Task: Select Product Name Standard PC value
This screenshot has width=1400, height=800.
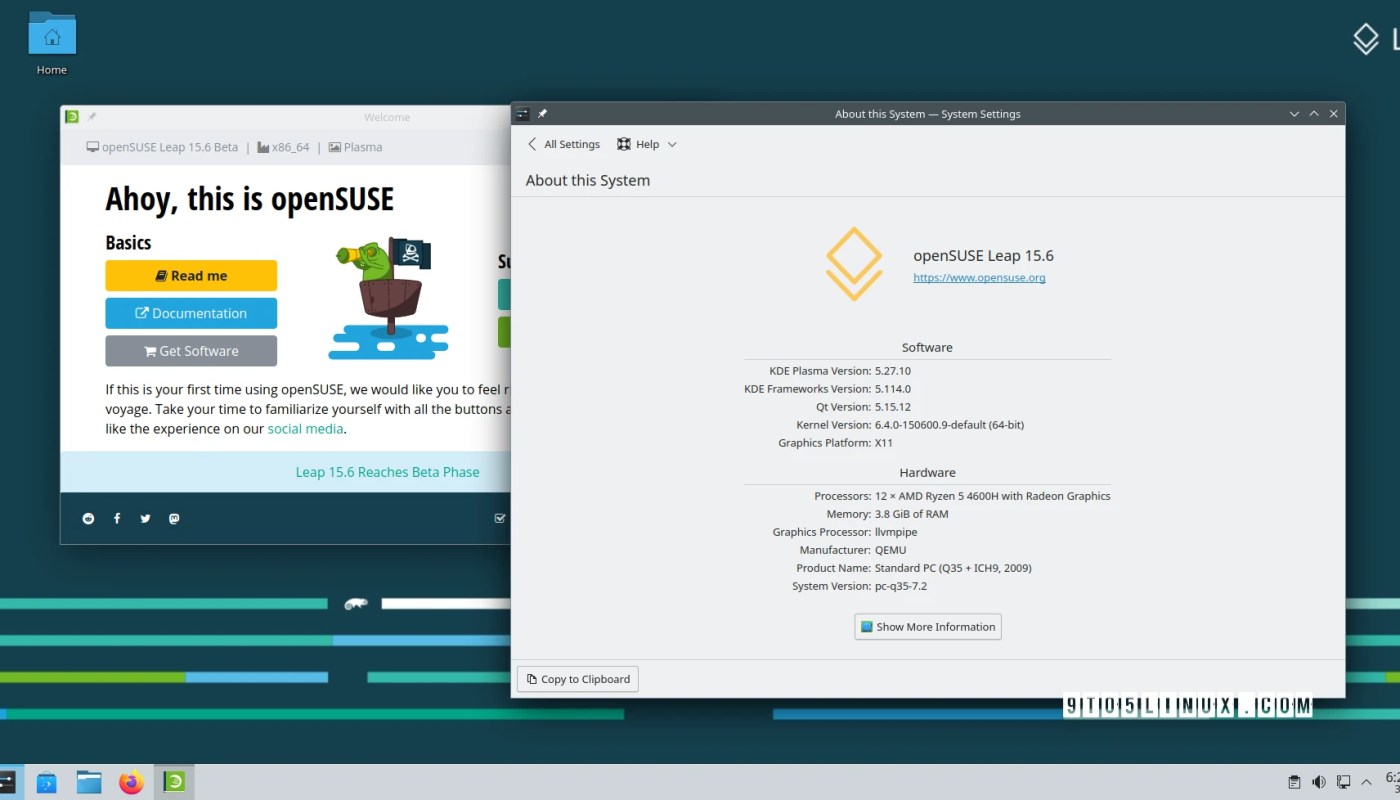Action: click(953, 568)
